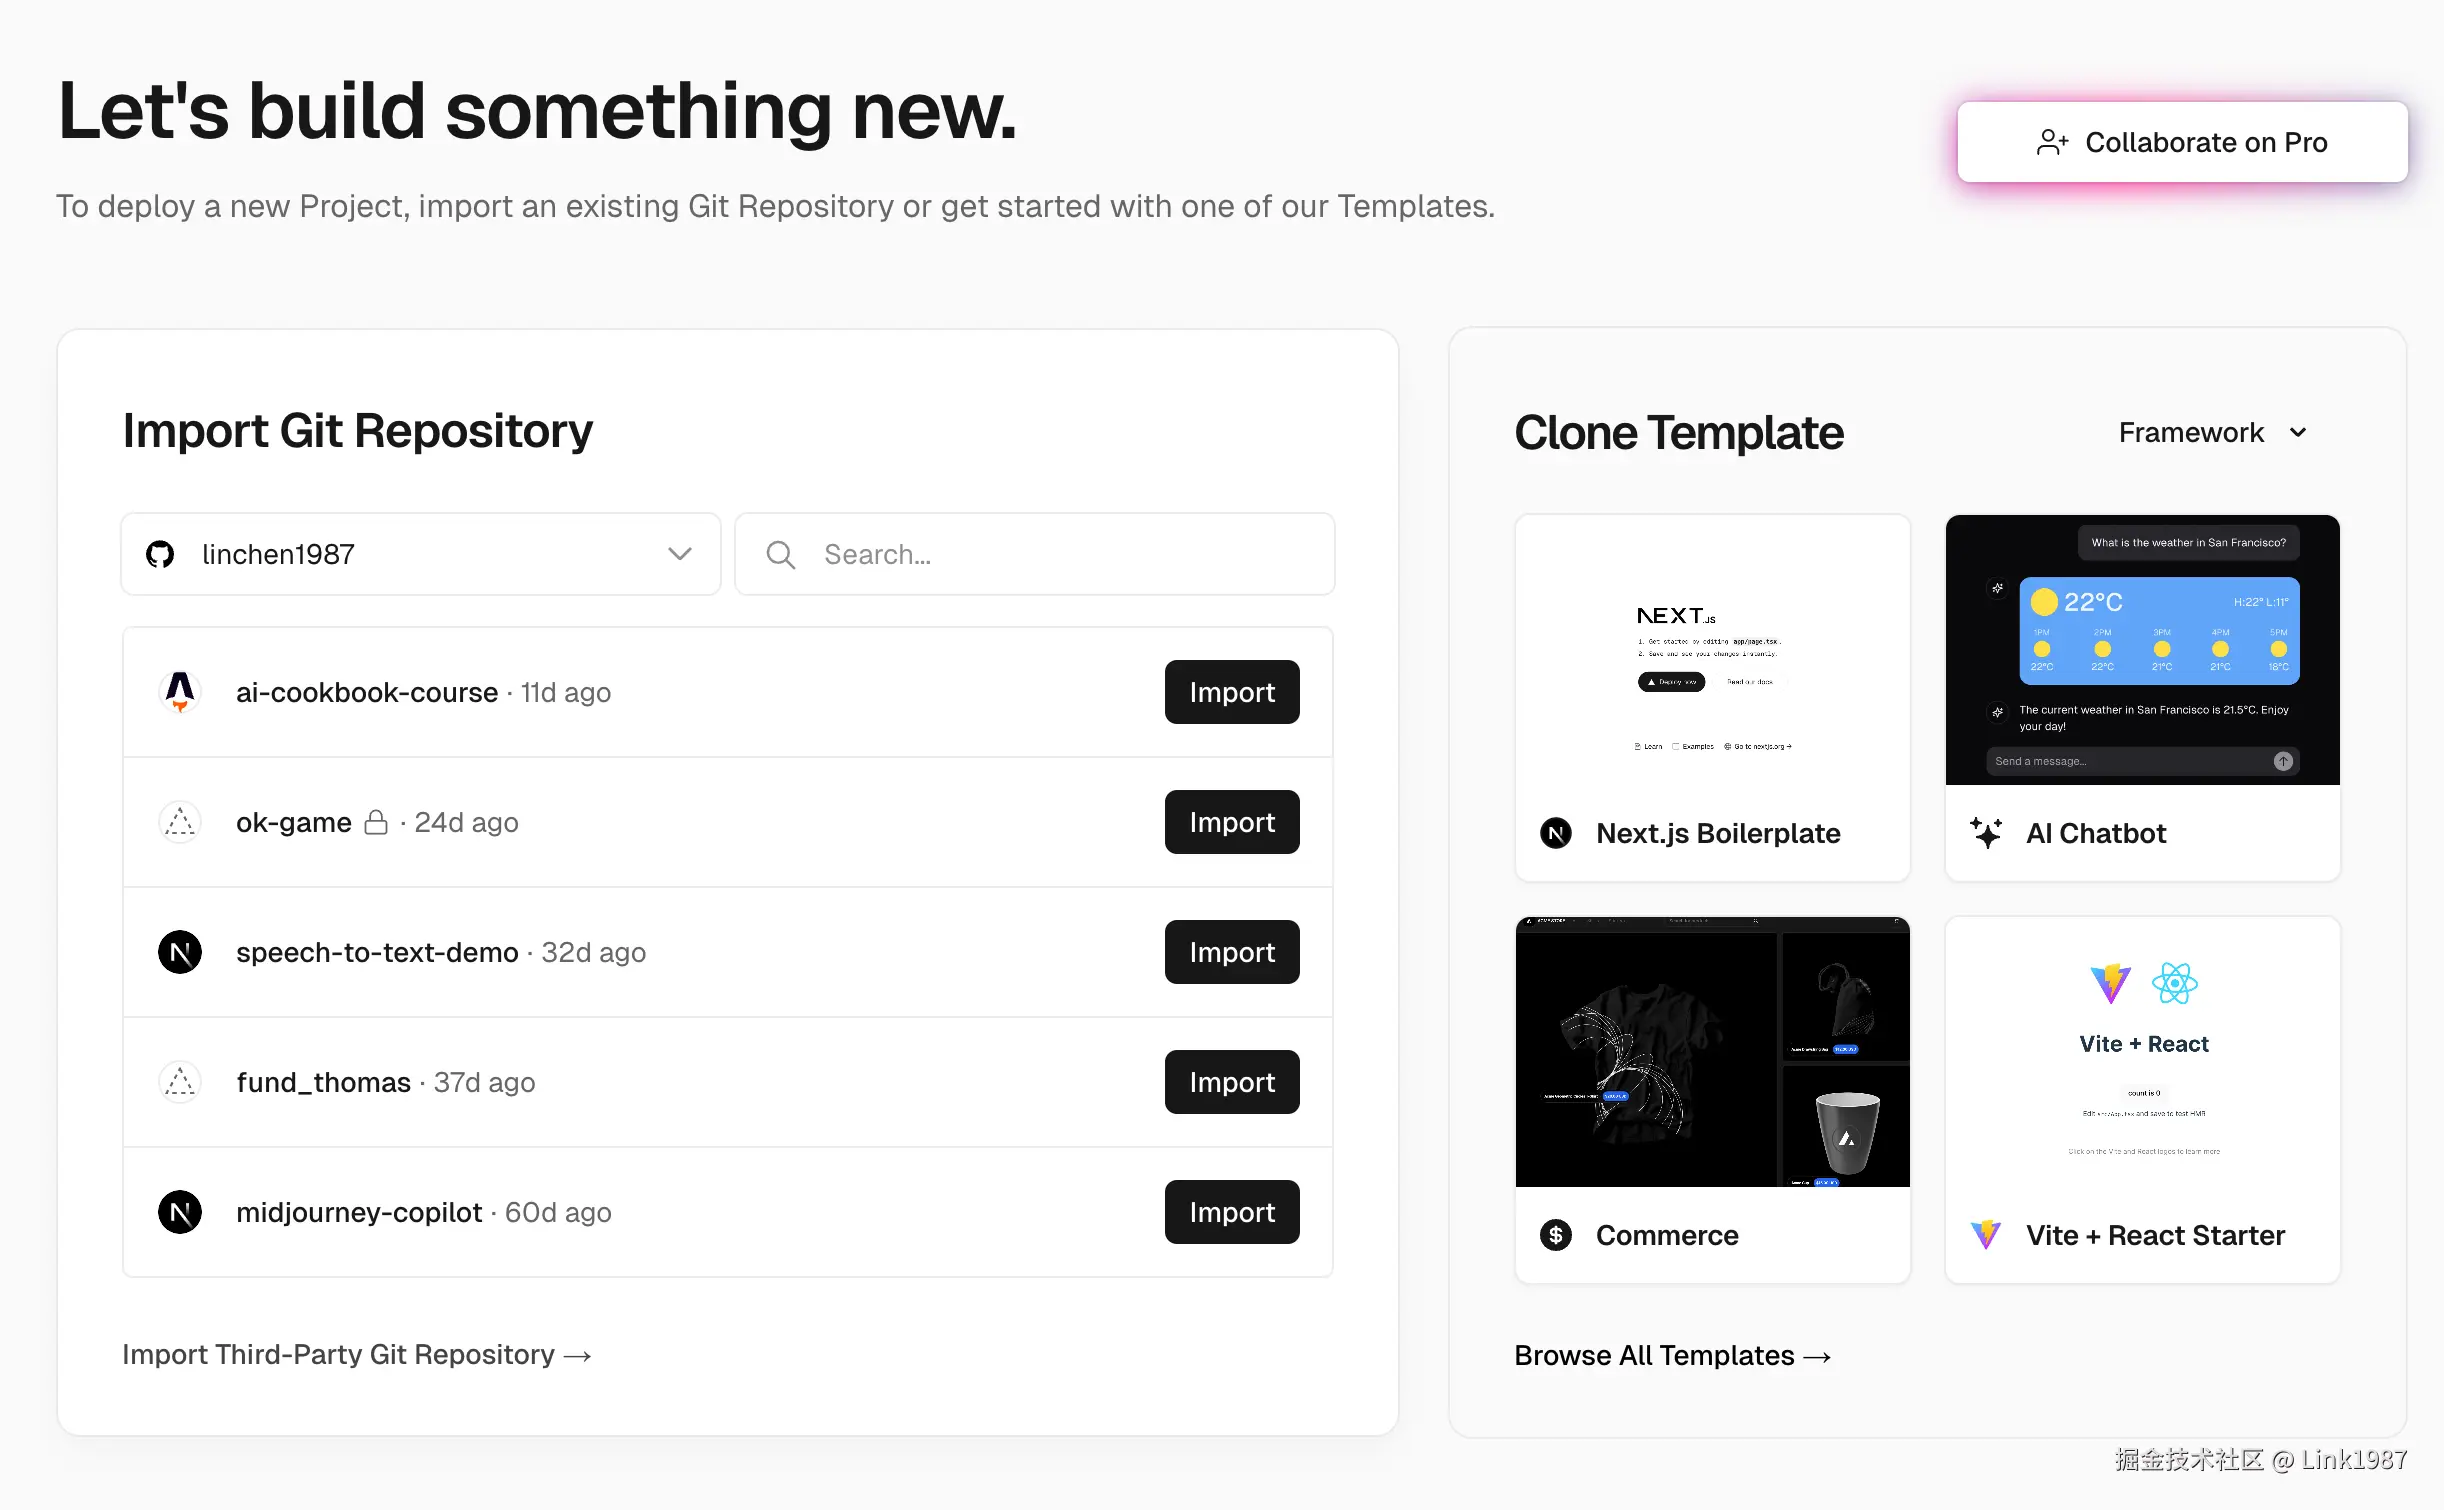Viewport: 2444px width, 1510px height.
Task: Import the ai-cookbook-course repository
Action: click(x=1232, y=692)
